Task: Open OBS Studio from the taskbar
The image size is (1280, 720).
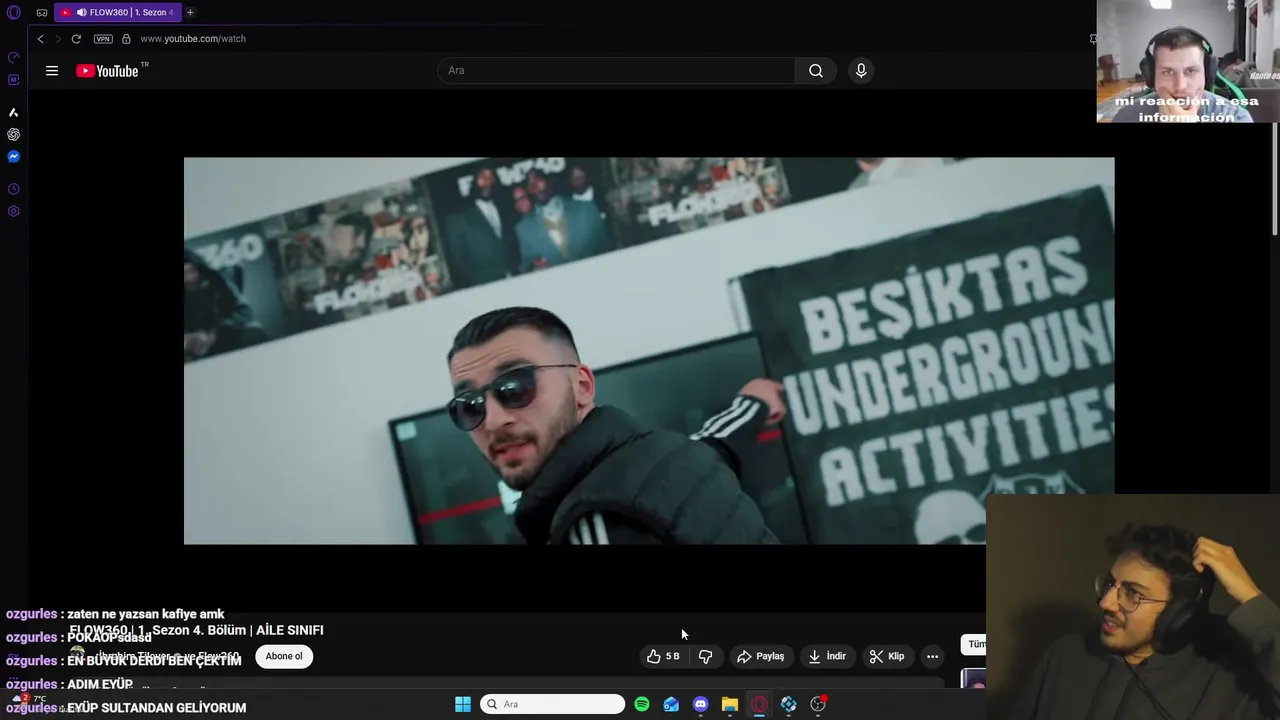Action: (818, 704)
